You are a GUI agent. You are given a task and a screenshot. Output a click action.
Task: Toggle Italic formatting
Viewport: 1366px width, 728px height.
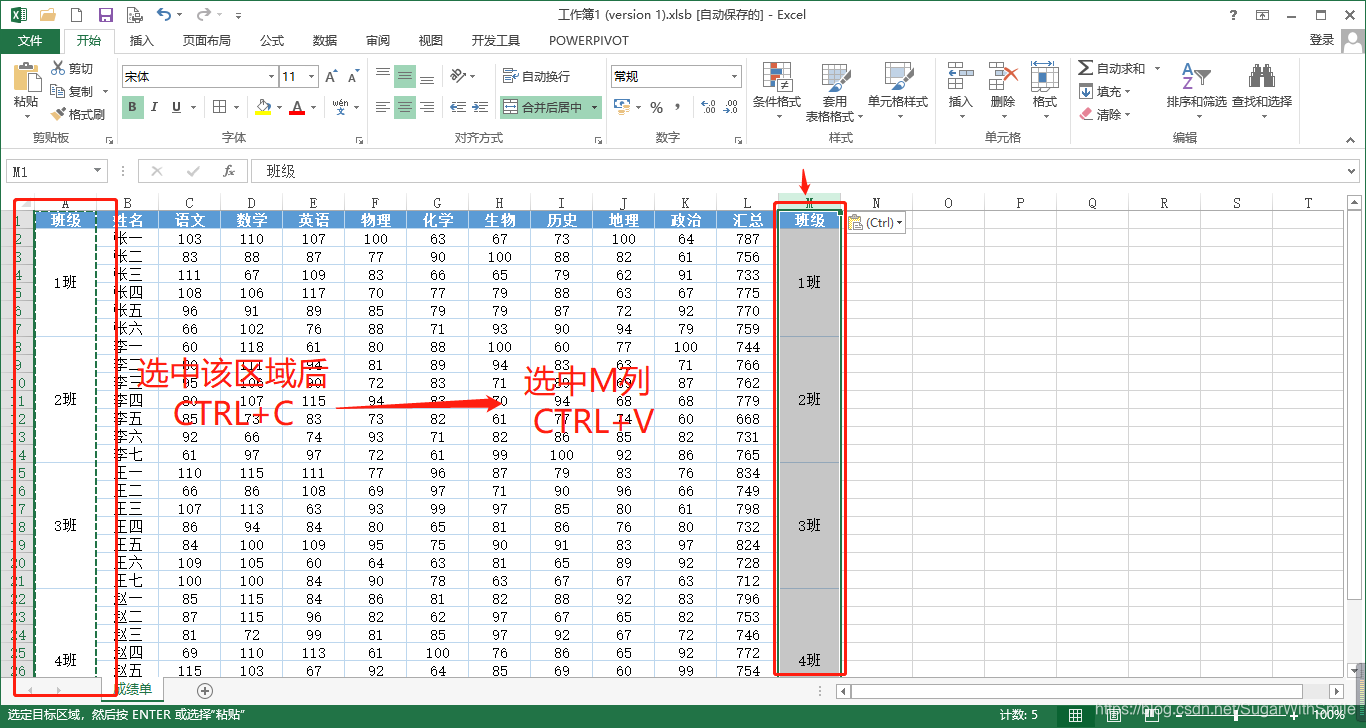tap(155, 107)
